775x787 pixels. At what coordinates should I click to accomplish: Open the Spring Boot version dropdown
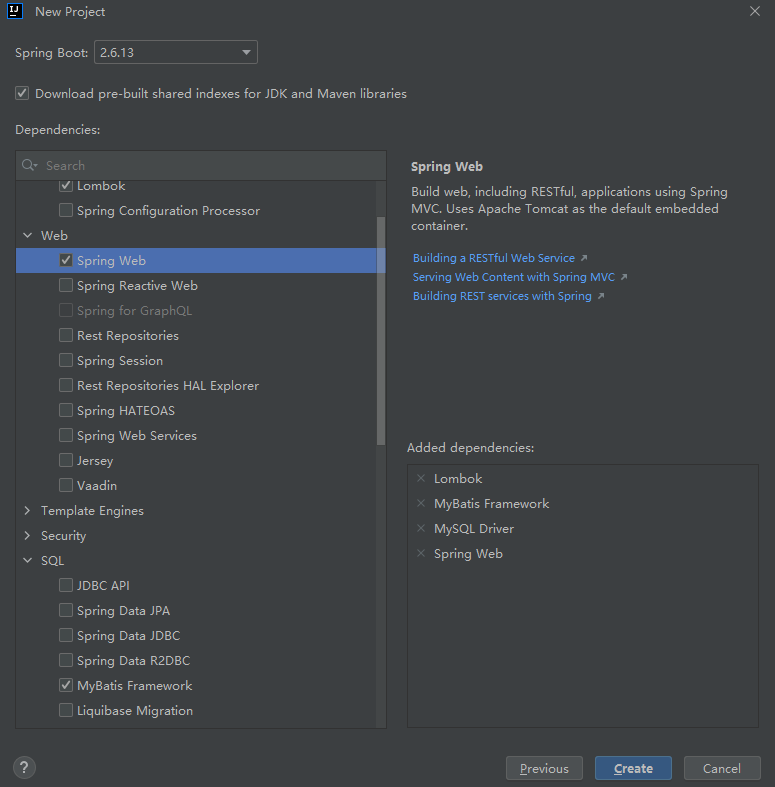coord(176,52)
